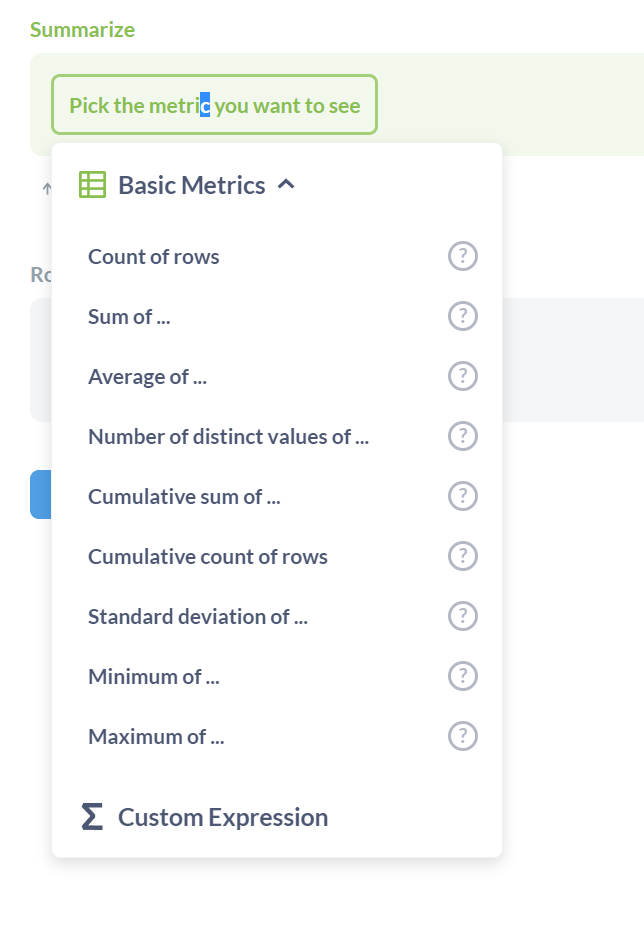This screenshot has height=931, width=644.
Task: Click help icon next to Count of rows
Action: click(462, 257)
